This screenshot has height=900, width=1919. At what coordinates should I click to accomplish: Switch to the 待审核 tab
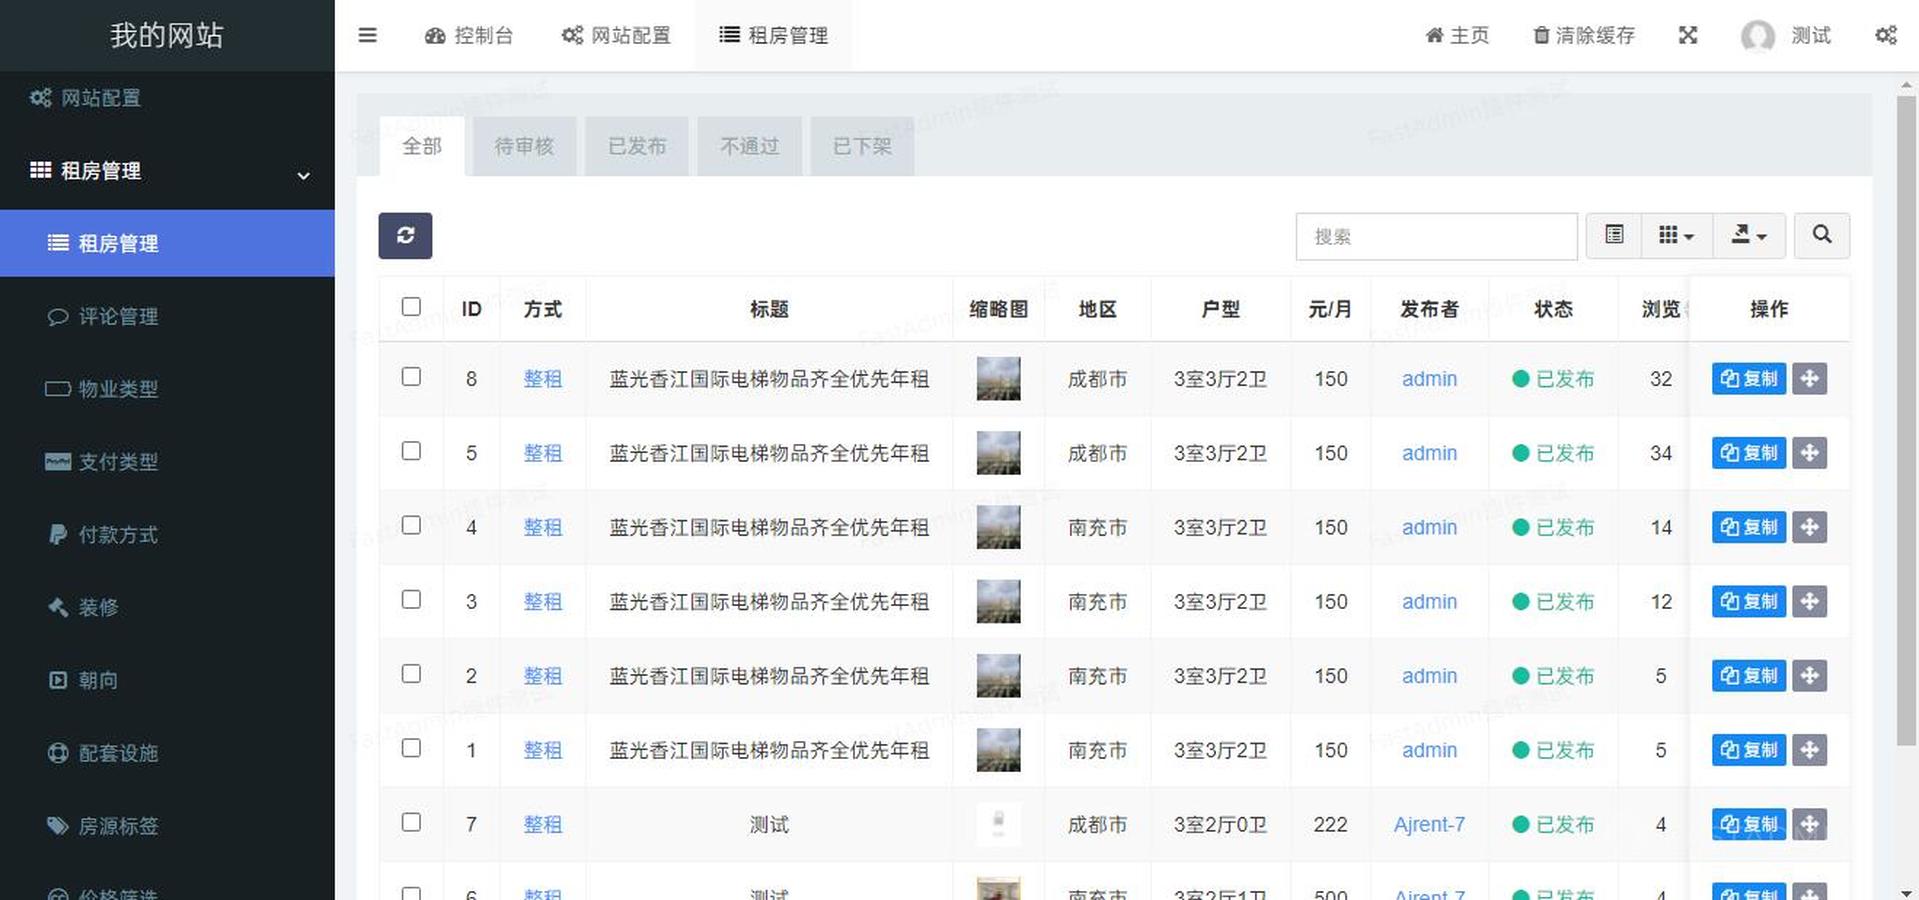pos(524,146)
